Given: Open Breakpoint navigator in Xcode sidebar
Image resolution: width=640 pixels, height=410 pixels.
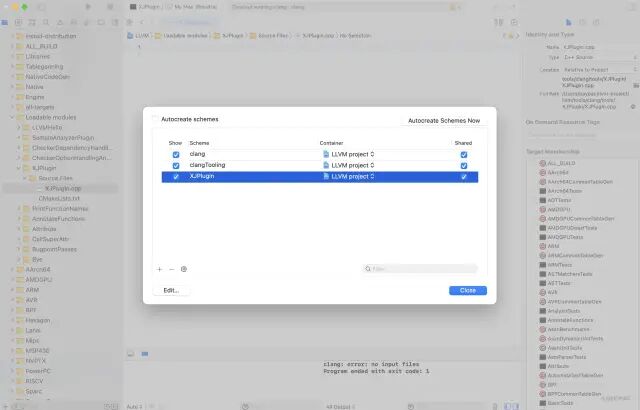Looking at the screenshot, I should pos(101,22).
